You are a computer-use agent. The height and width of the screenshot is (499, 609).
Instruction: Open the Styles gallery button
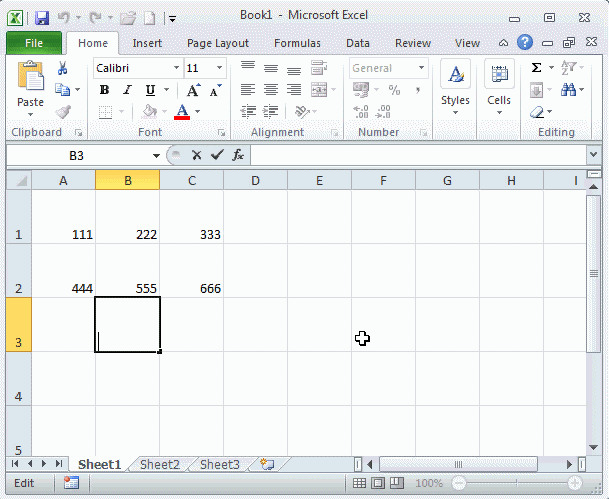click(x=456, y=87)
